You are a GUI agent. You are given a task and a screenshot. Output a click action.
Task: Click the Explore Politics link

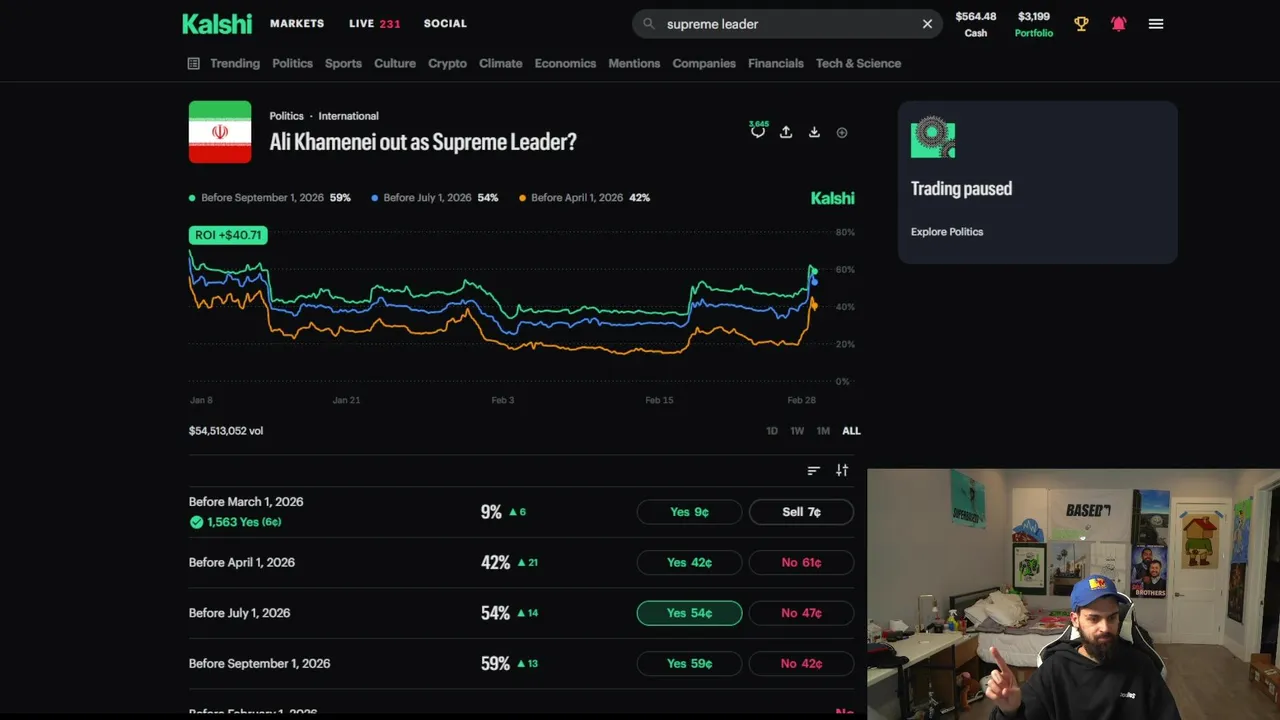(x=947, y=232)
